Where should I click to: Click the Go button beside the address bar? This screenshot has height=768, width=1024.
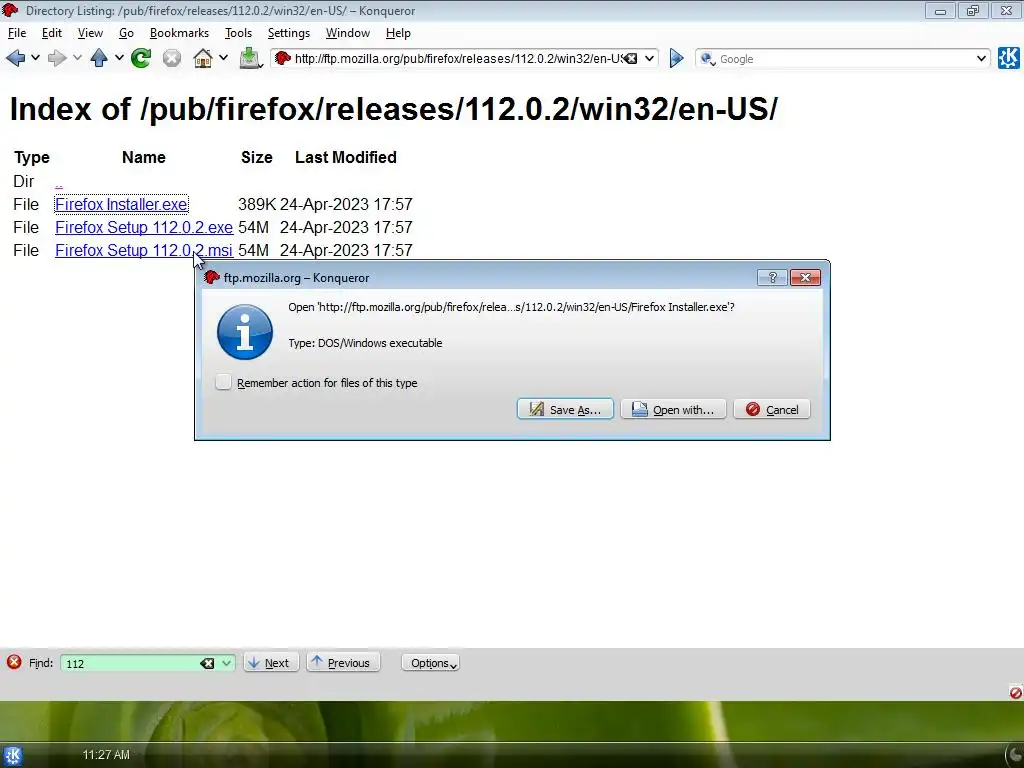677,59
